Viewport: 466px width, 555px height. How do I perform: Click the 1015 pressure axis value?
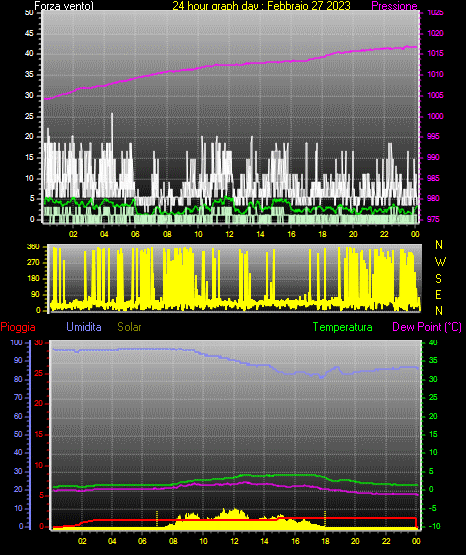pyautogui.click(x=435, y=53)
